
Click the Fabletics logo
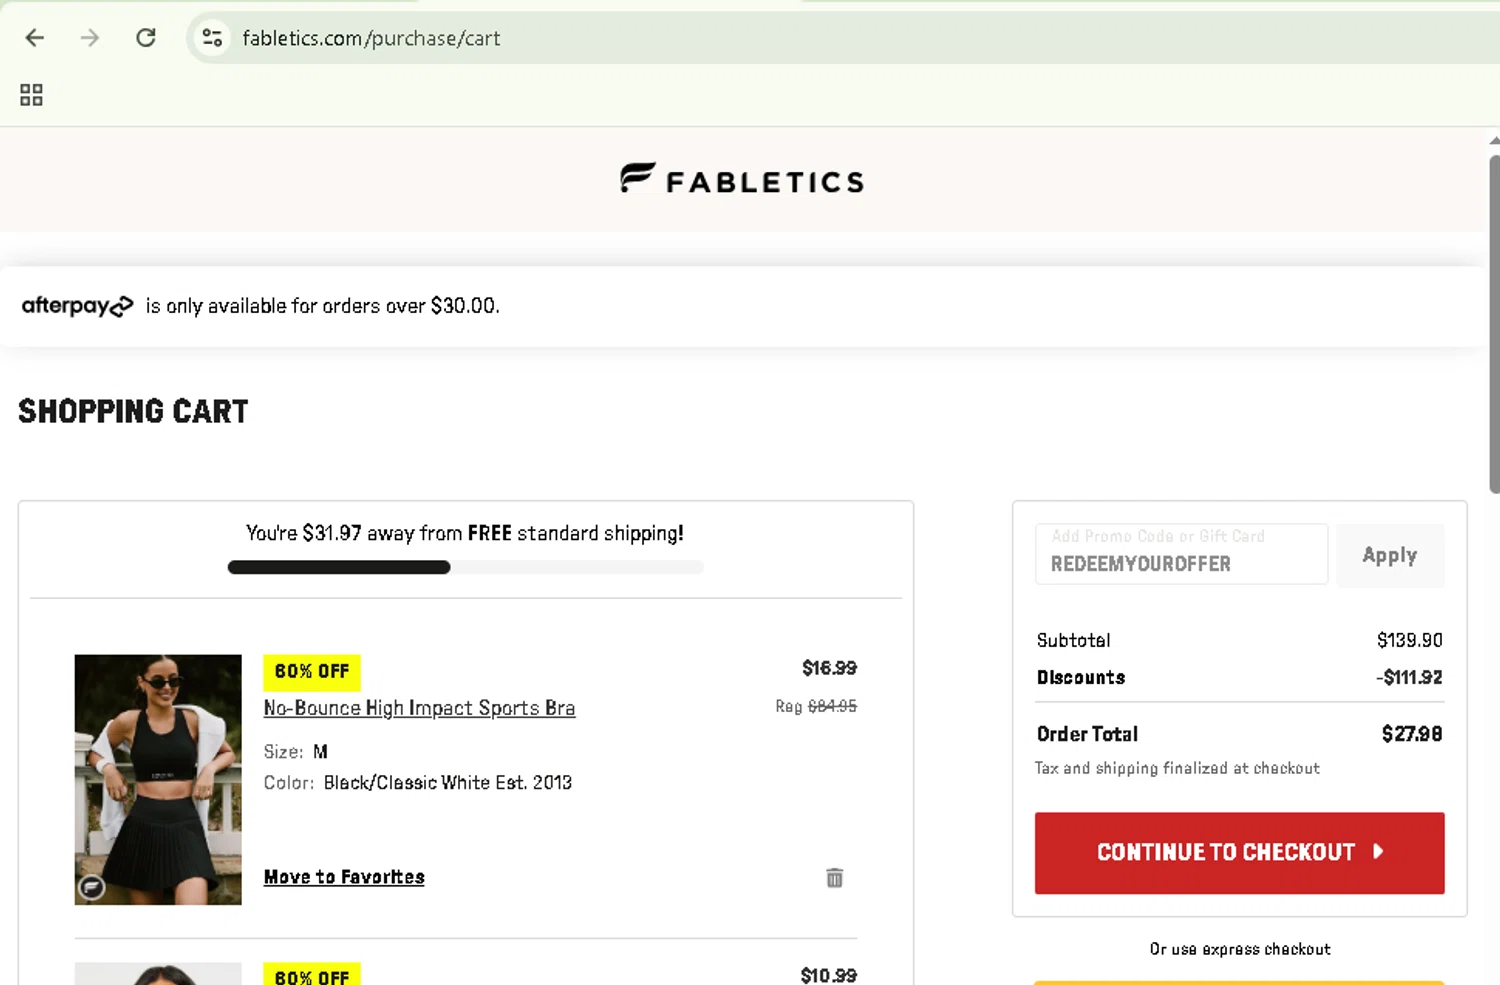coord(742,179)
